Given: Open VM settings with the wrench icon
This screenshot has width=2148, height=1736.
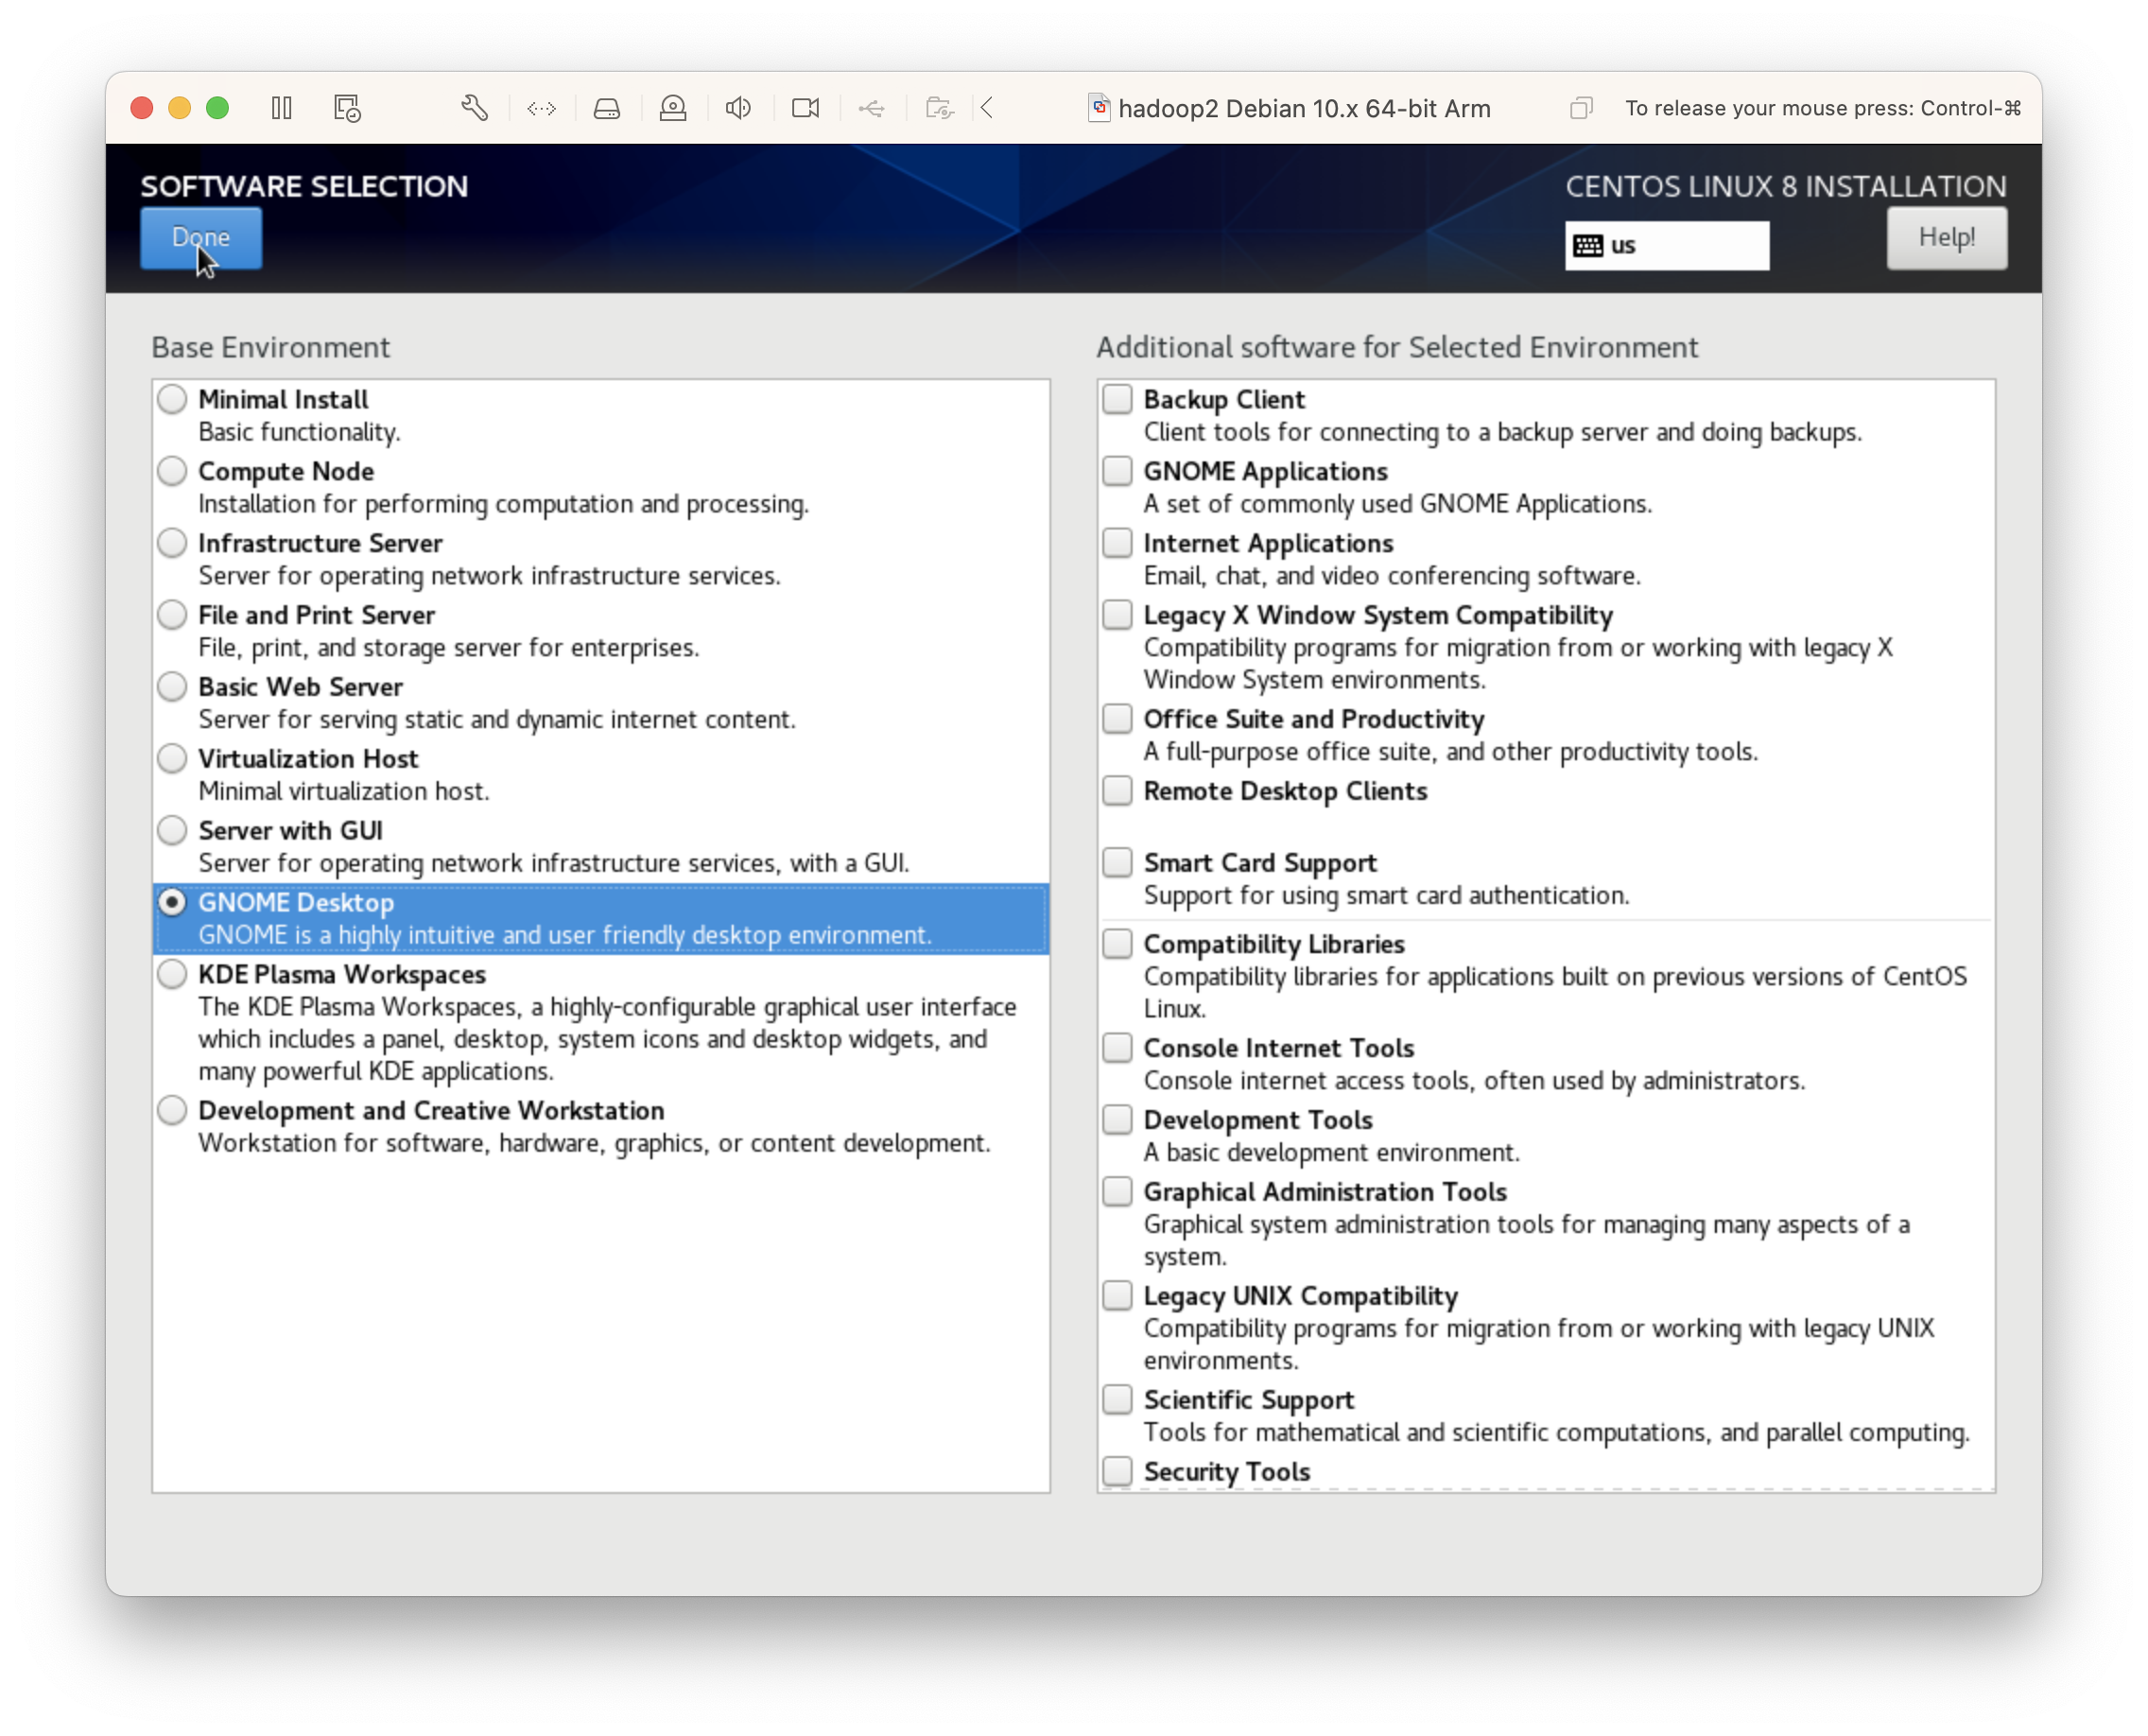Looking at the screenshot, I should pyautogui.click(x=474, y=107).
